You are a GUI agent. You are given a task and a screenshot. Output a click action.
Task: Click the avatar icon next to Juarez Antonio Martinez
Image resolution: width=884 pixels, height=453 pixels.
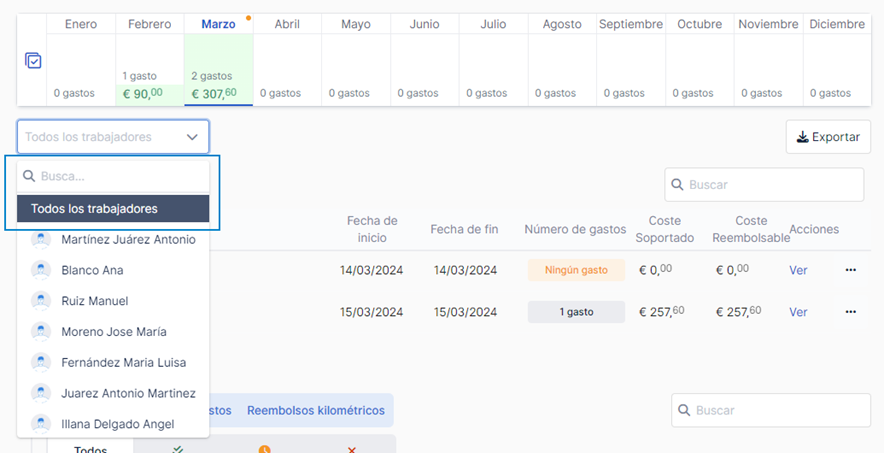tap(41, 393)
